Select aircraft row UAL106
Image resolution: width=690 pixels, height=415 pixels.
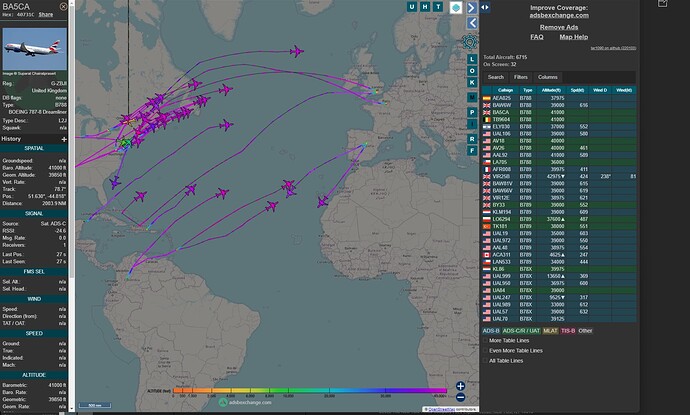559,134
